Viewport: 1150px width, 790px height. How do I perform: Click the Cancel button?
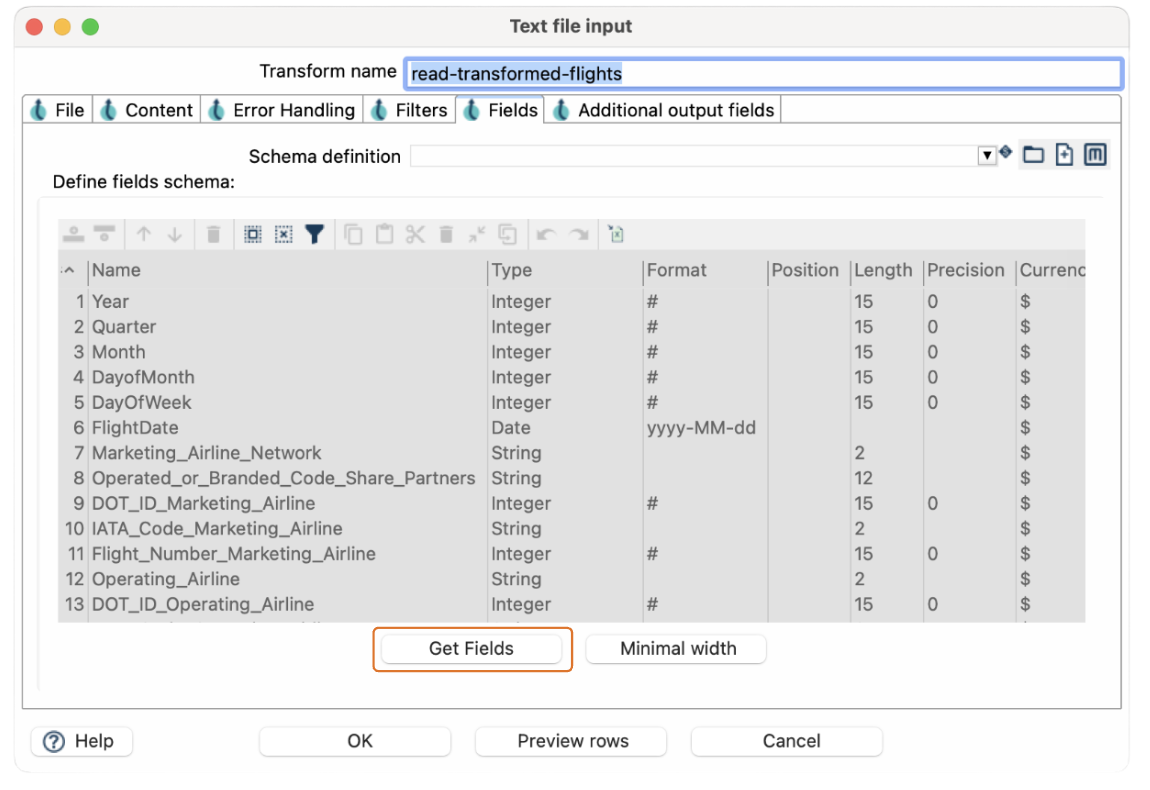point(787,742)
